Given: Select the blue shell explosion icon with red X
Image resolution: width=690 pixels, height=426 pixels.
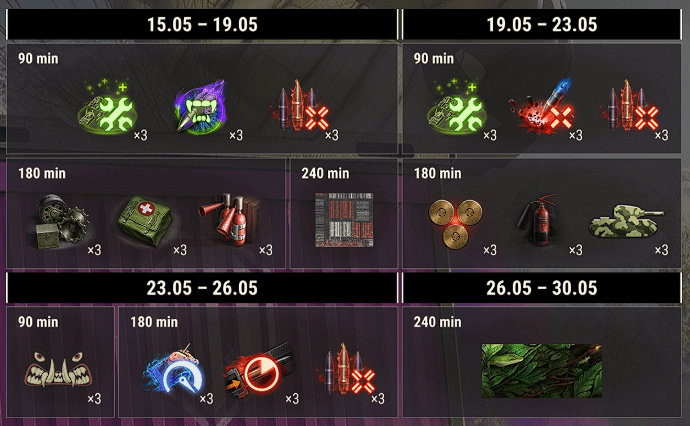Looking at the screenshot, I should point(541,106).
